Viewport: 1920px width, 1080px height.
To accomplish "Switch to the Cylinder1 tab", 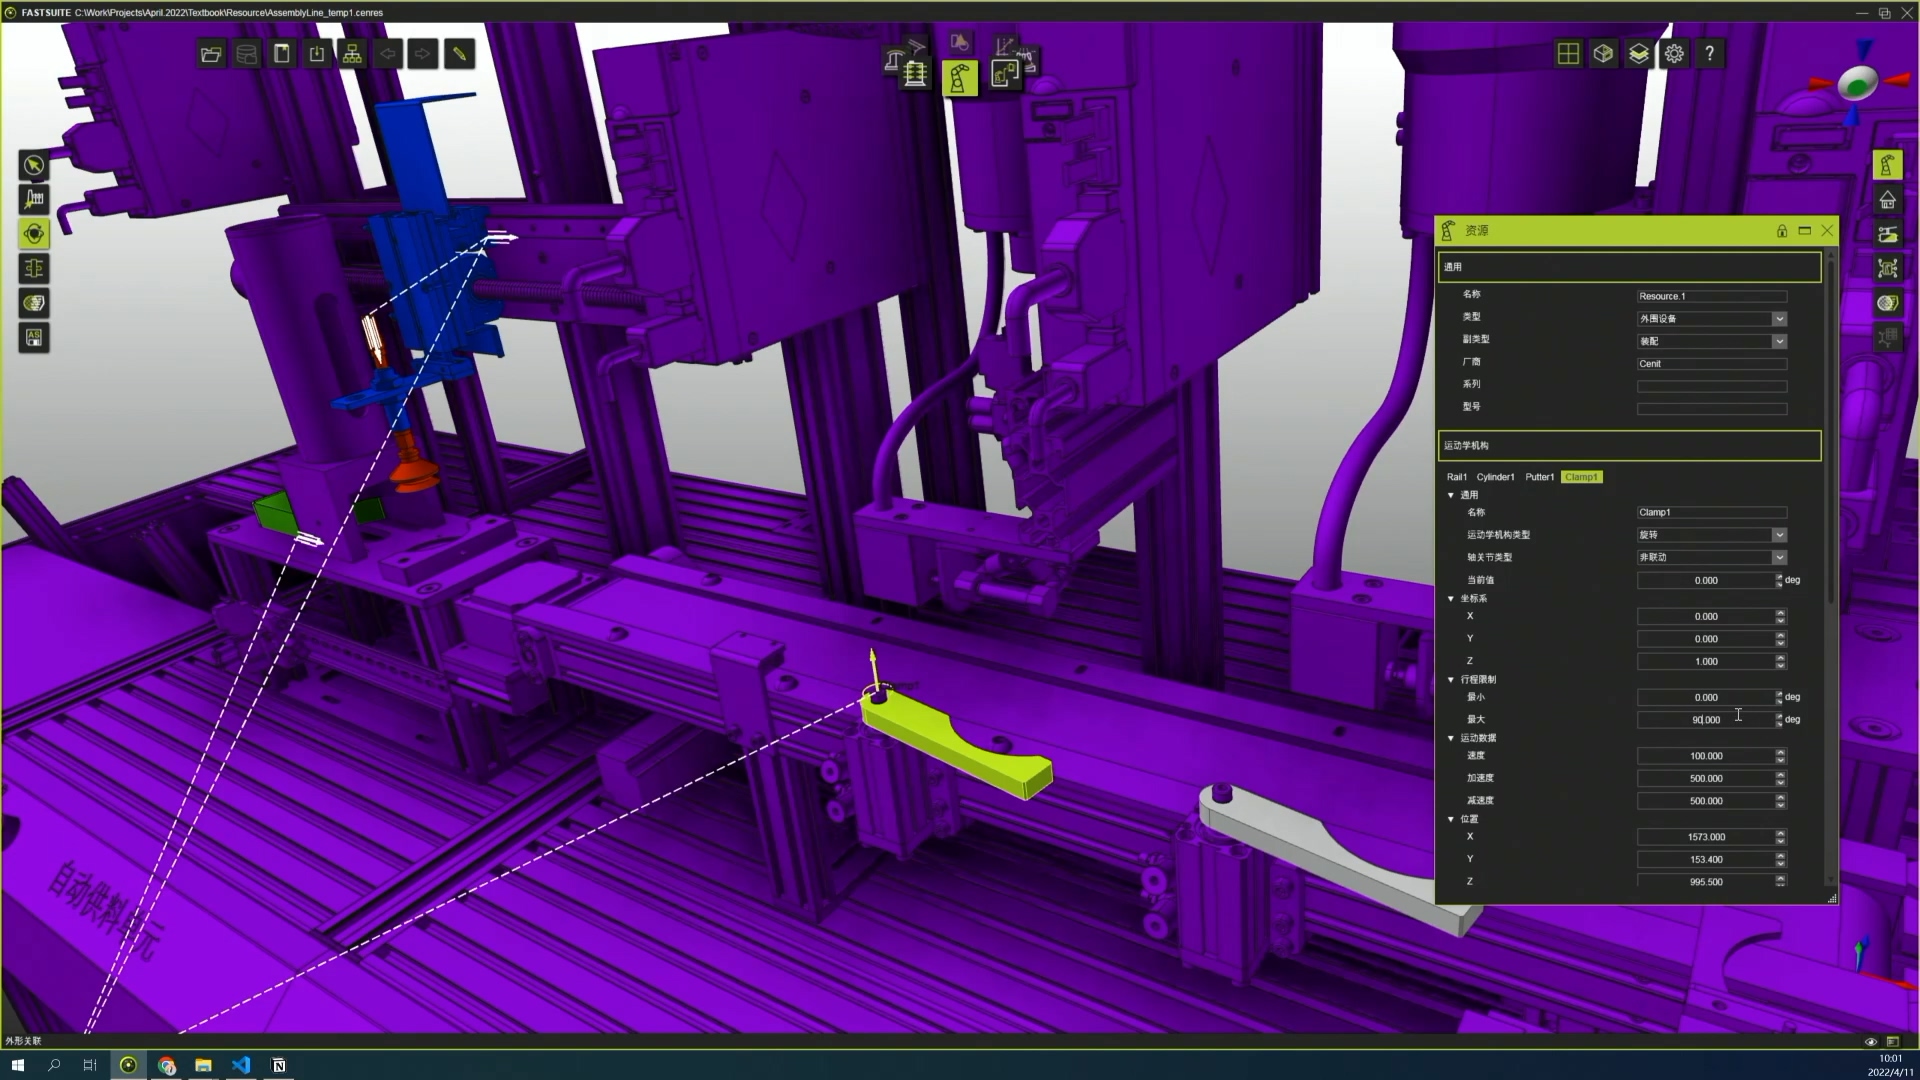I will (x=1495, y=477).
